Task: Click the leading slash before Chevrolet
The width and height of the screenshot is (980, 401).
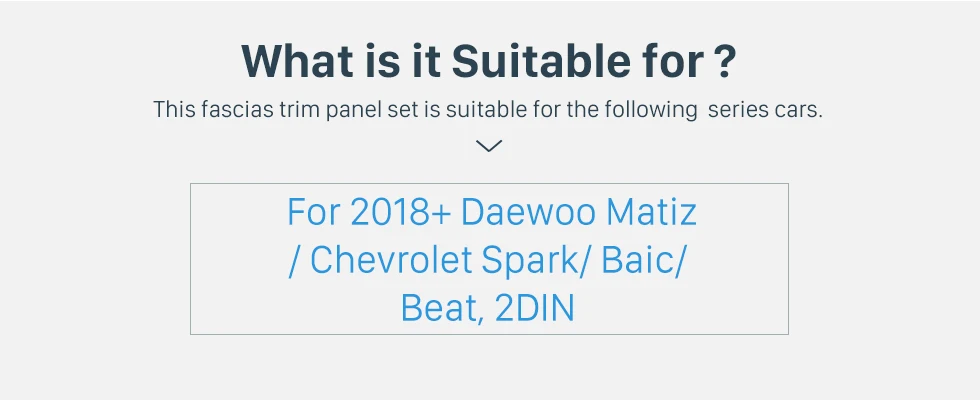Action: click(294, 260)
